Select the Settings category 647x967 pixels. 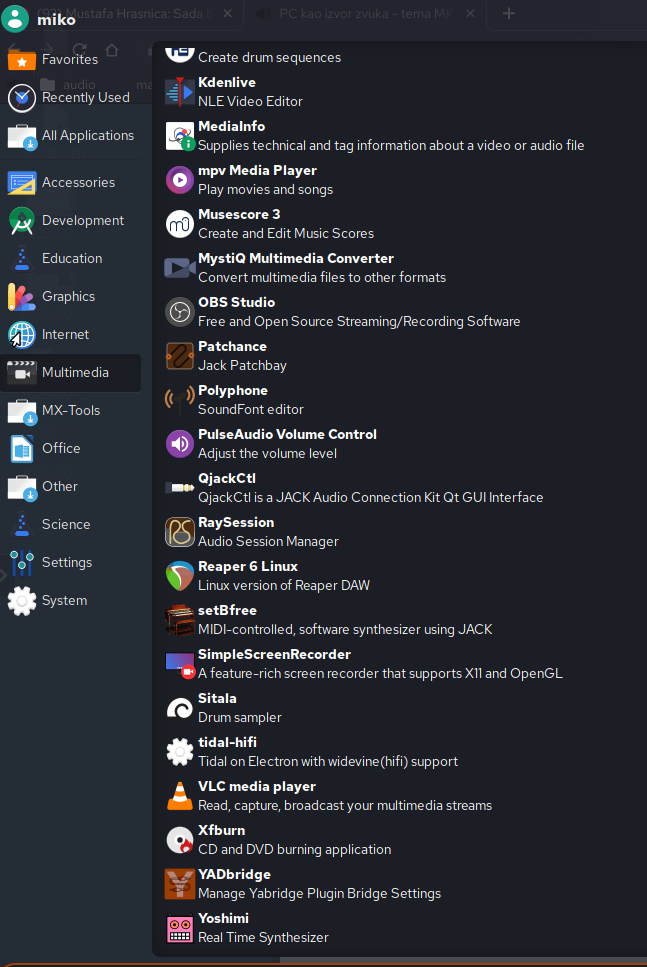[x=71, y=562]
